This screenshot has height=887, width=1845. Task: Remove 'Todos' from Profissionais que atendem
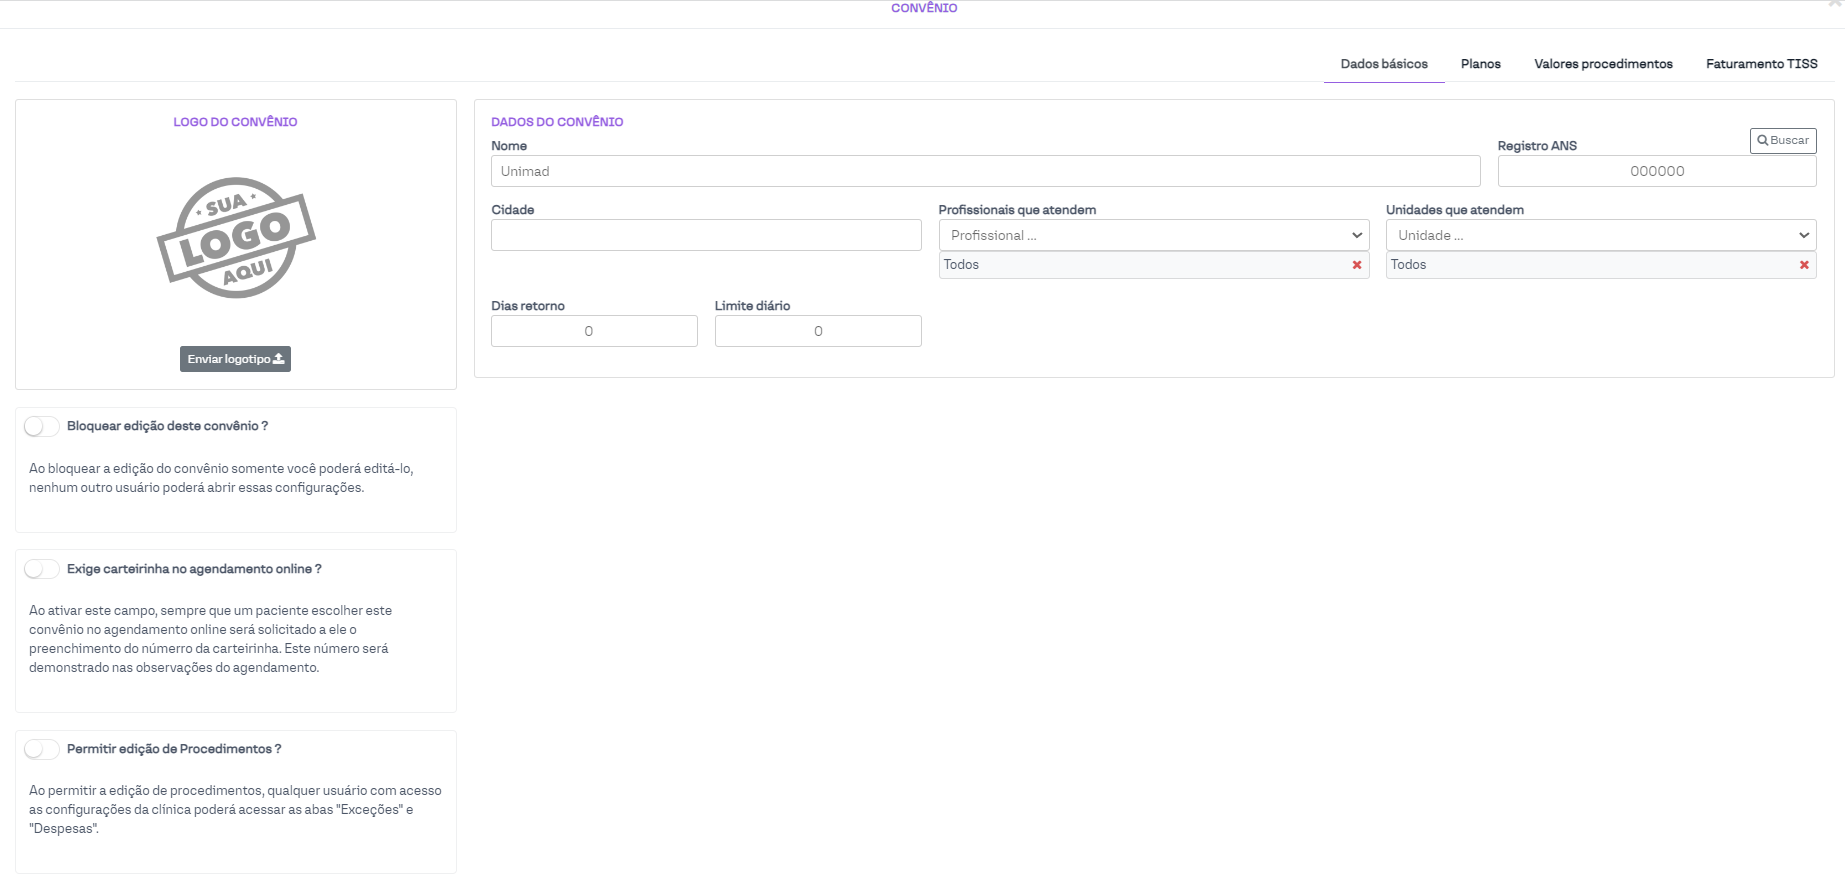pyautogui.click(x=1357, y=265)
